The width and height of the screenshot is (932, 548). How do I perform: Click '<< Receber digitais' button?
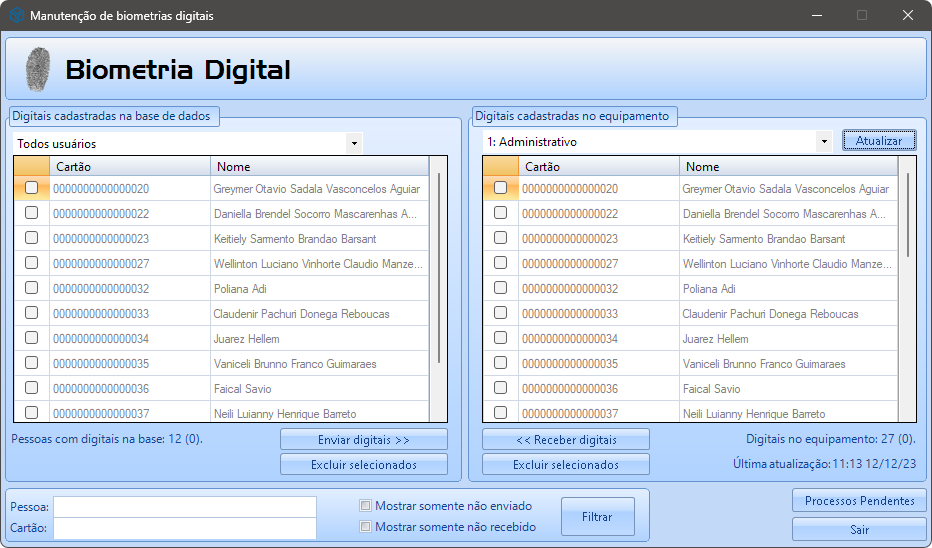(566, 440)
